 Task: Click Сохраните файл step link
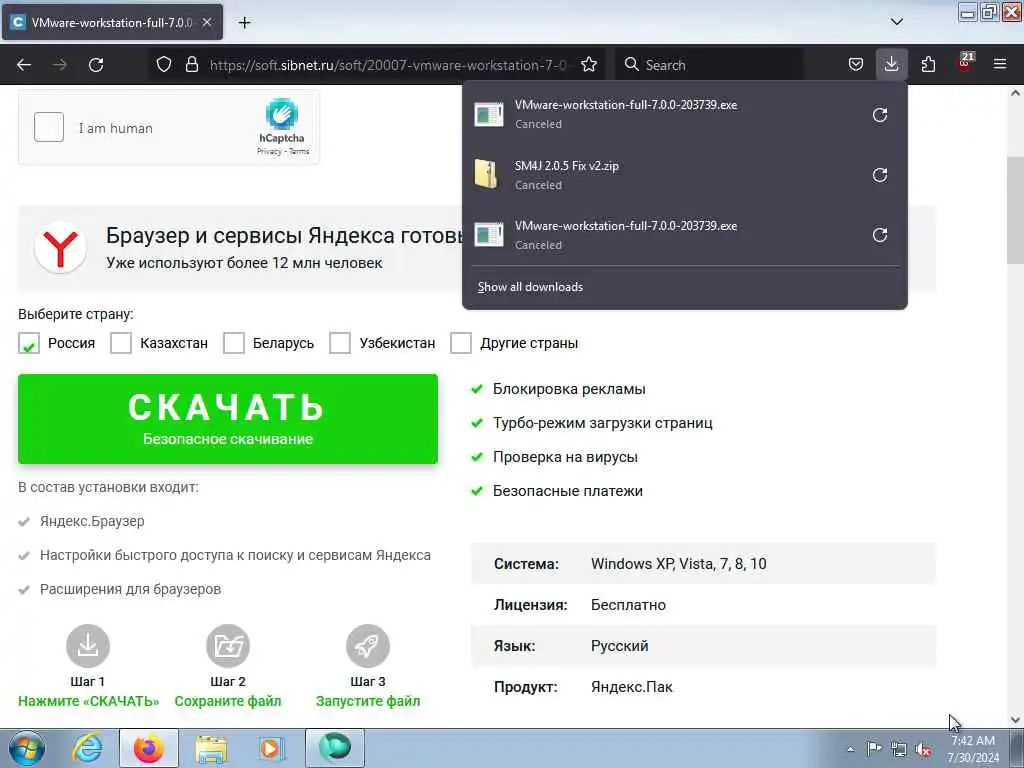(x=228, y=701)
